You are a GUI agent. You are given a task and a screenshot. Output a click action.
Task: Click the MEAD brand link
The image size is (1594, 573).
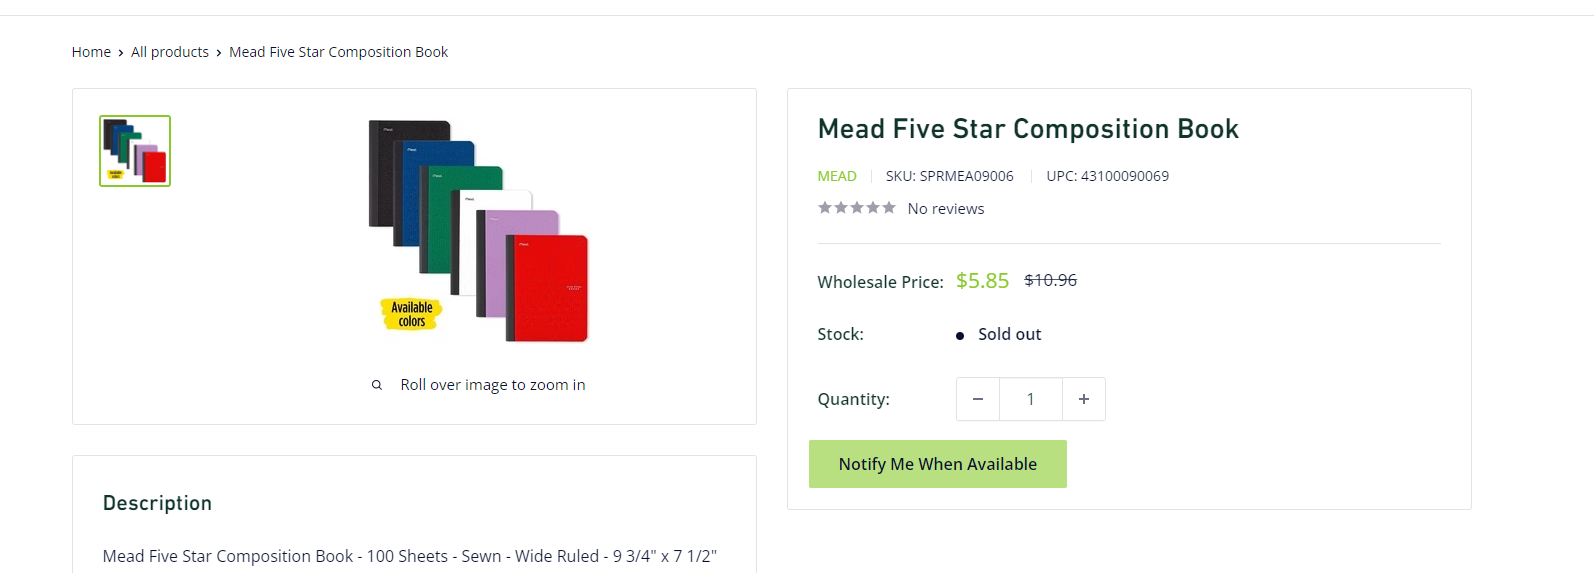pos(837,176)
